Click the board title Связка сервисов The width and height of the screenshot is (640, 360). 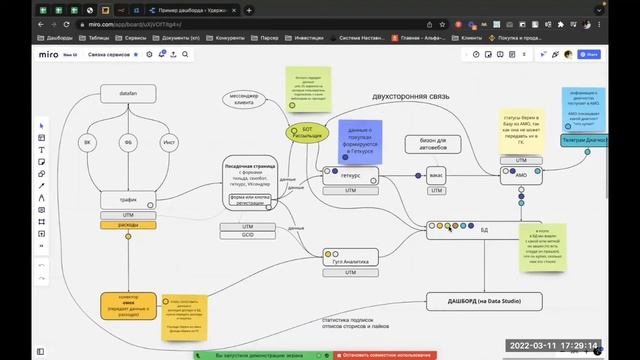(109, 54)
